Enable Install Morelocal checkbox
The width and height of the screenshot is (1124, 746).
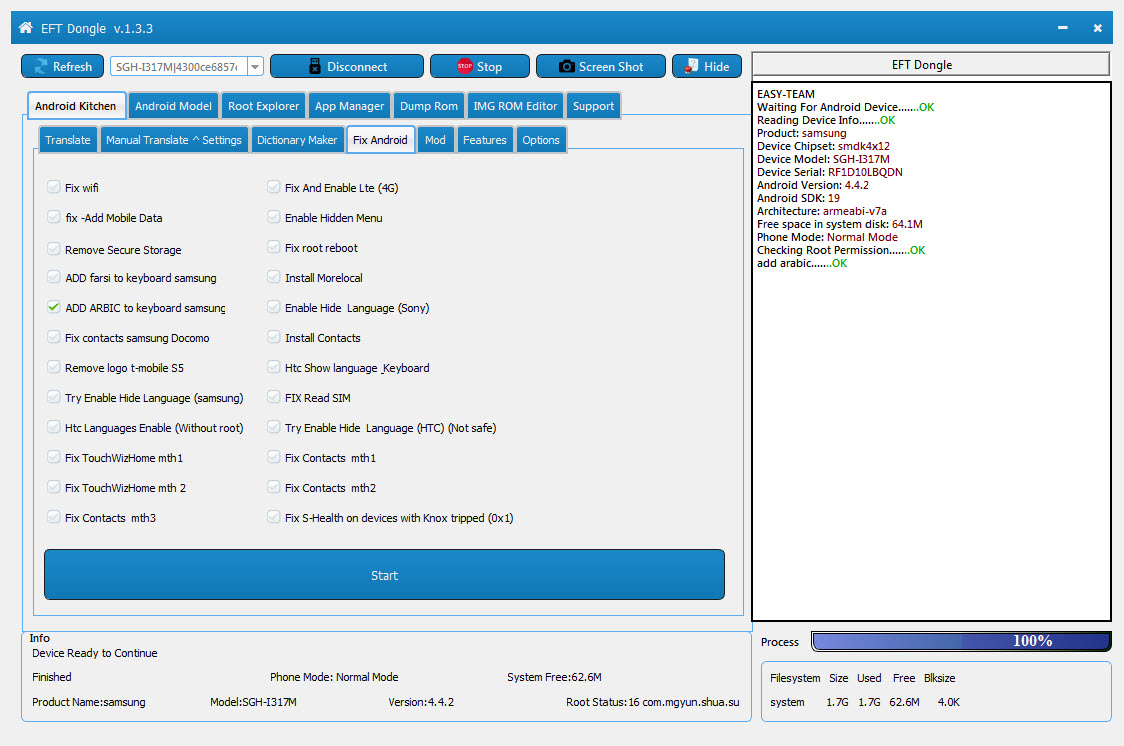273,277
